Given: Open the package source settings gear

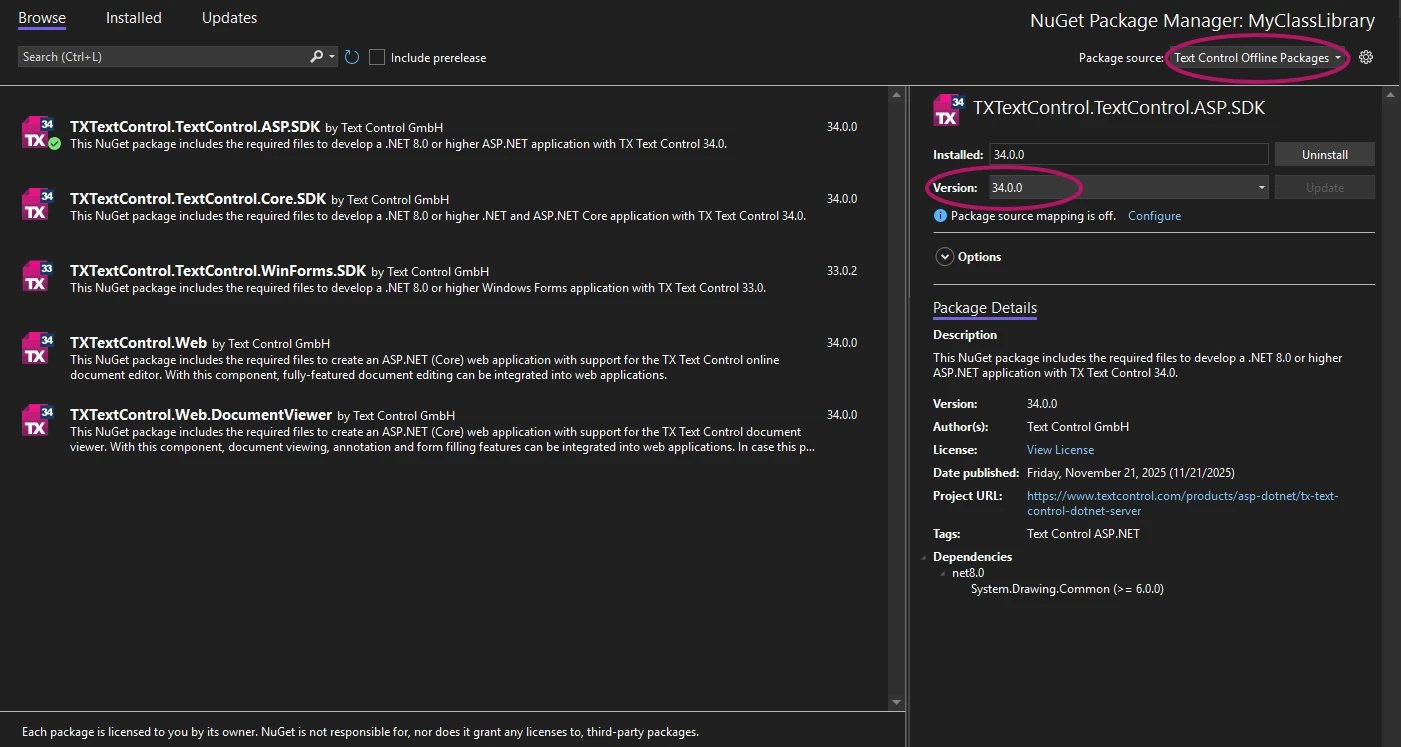Looking at the screenshot, I should [1366, 57].
